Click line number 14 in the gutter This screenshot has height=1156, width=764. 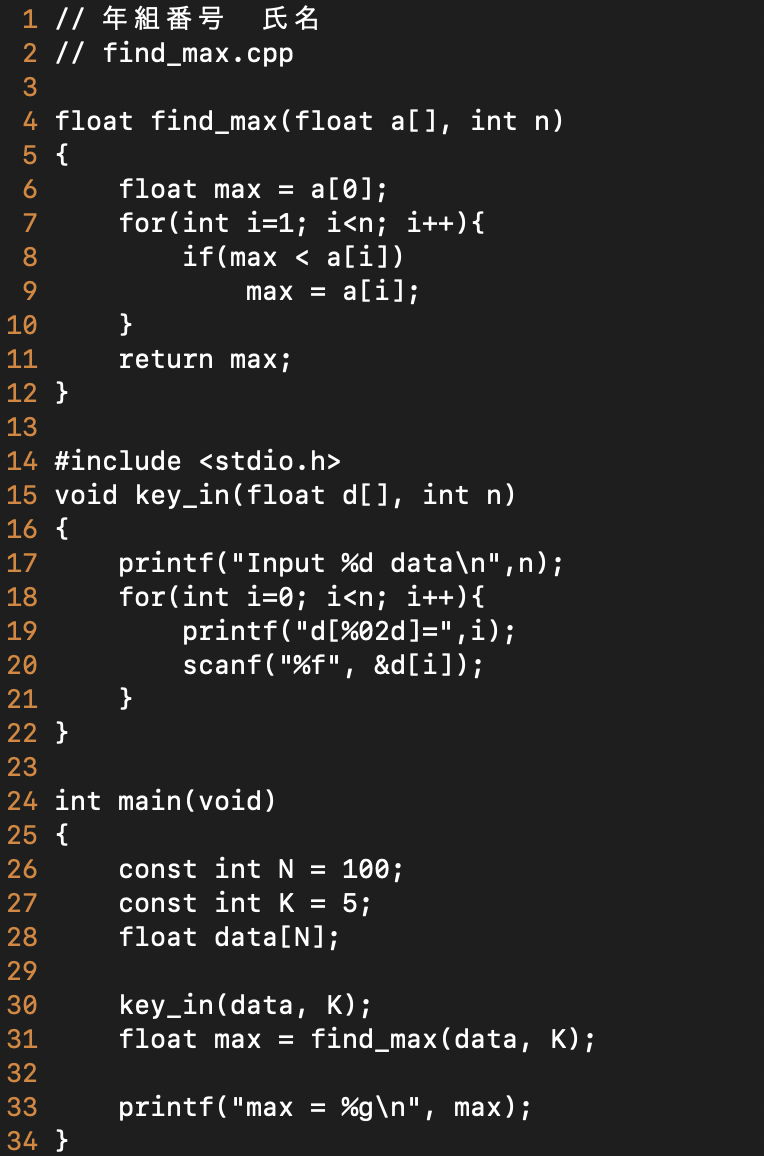coord(22,462)
